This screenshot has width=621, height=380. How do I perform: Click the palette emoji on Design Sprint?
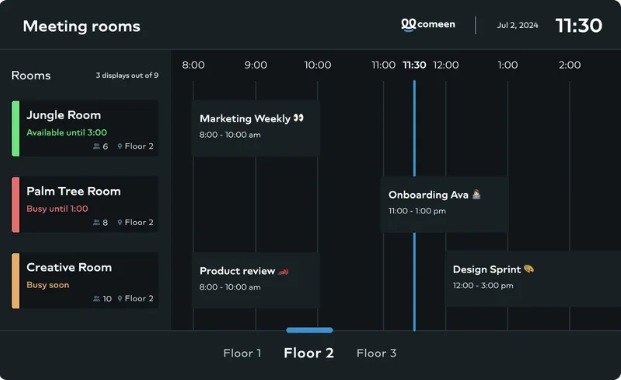529,269
